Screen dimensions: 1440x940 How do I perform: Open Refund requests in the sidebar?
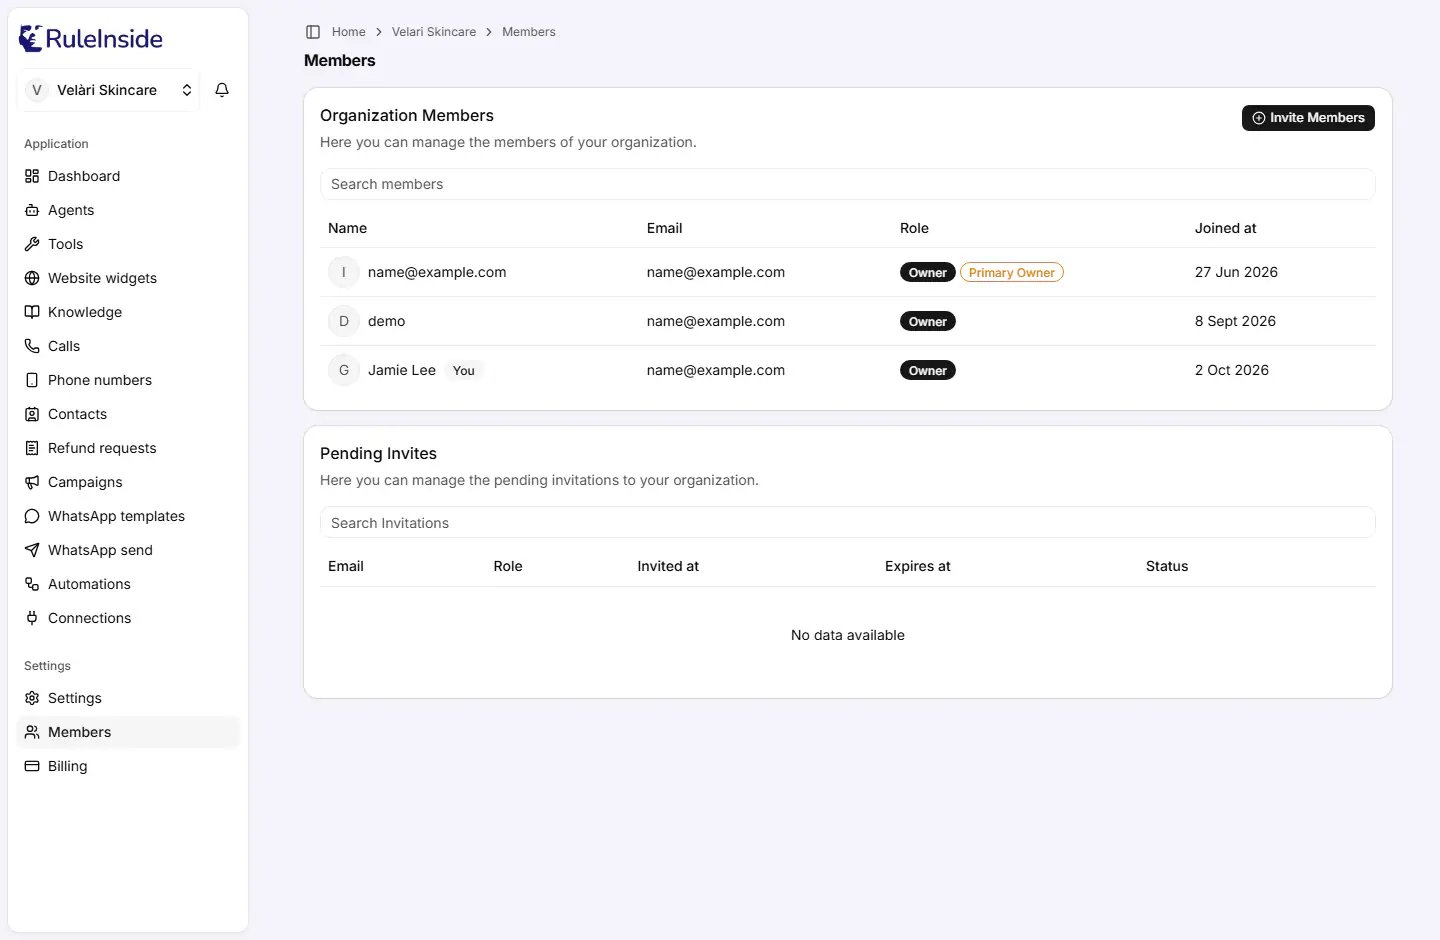coord(128,448)
